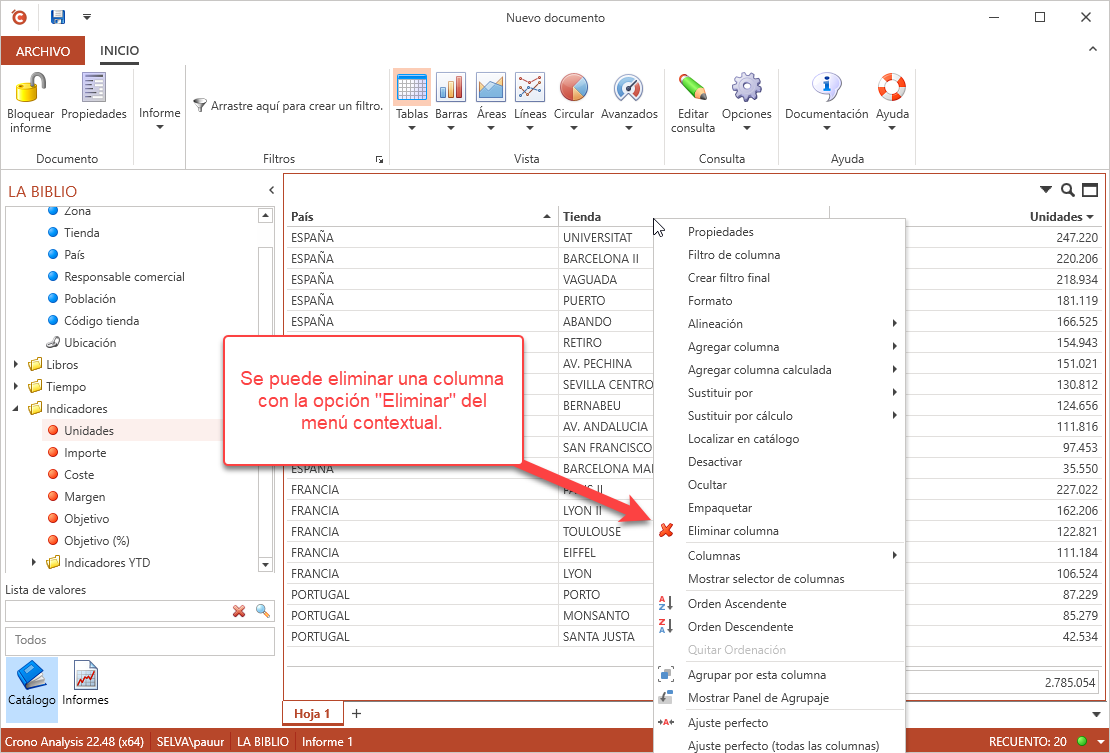Viewport: 1110px width, 753px height.
Task: Expand the Libros folder in the catalog tree
Action: point(16,365)
